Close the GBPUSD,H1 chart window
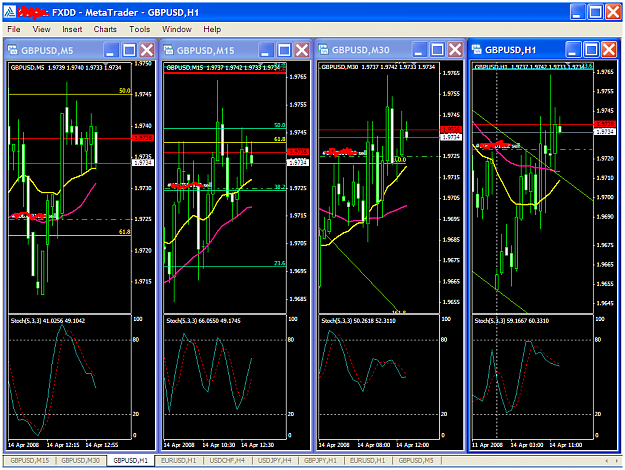Screen dimensions: 625x470 click(x=609, y=50)
